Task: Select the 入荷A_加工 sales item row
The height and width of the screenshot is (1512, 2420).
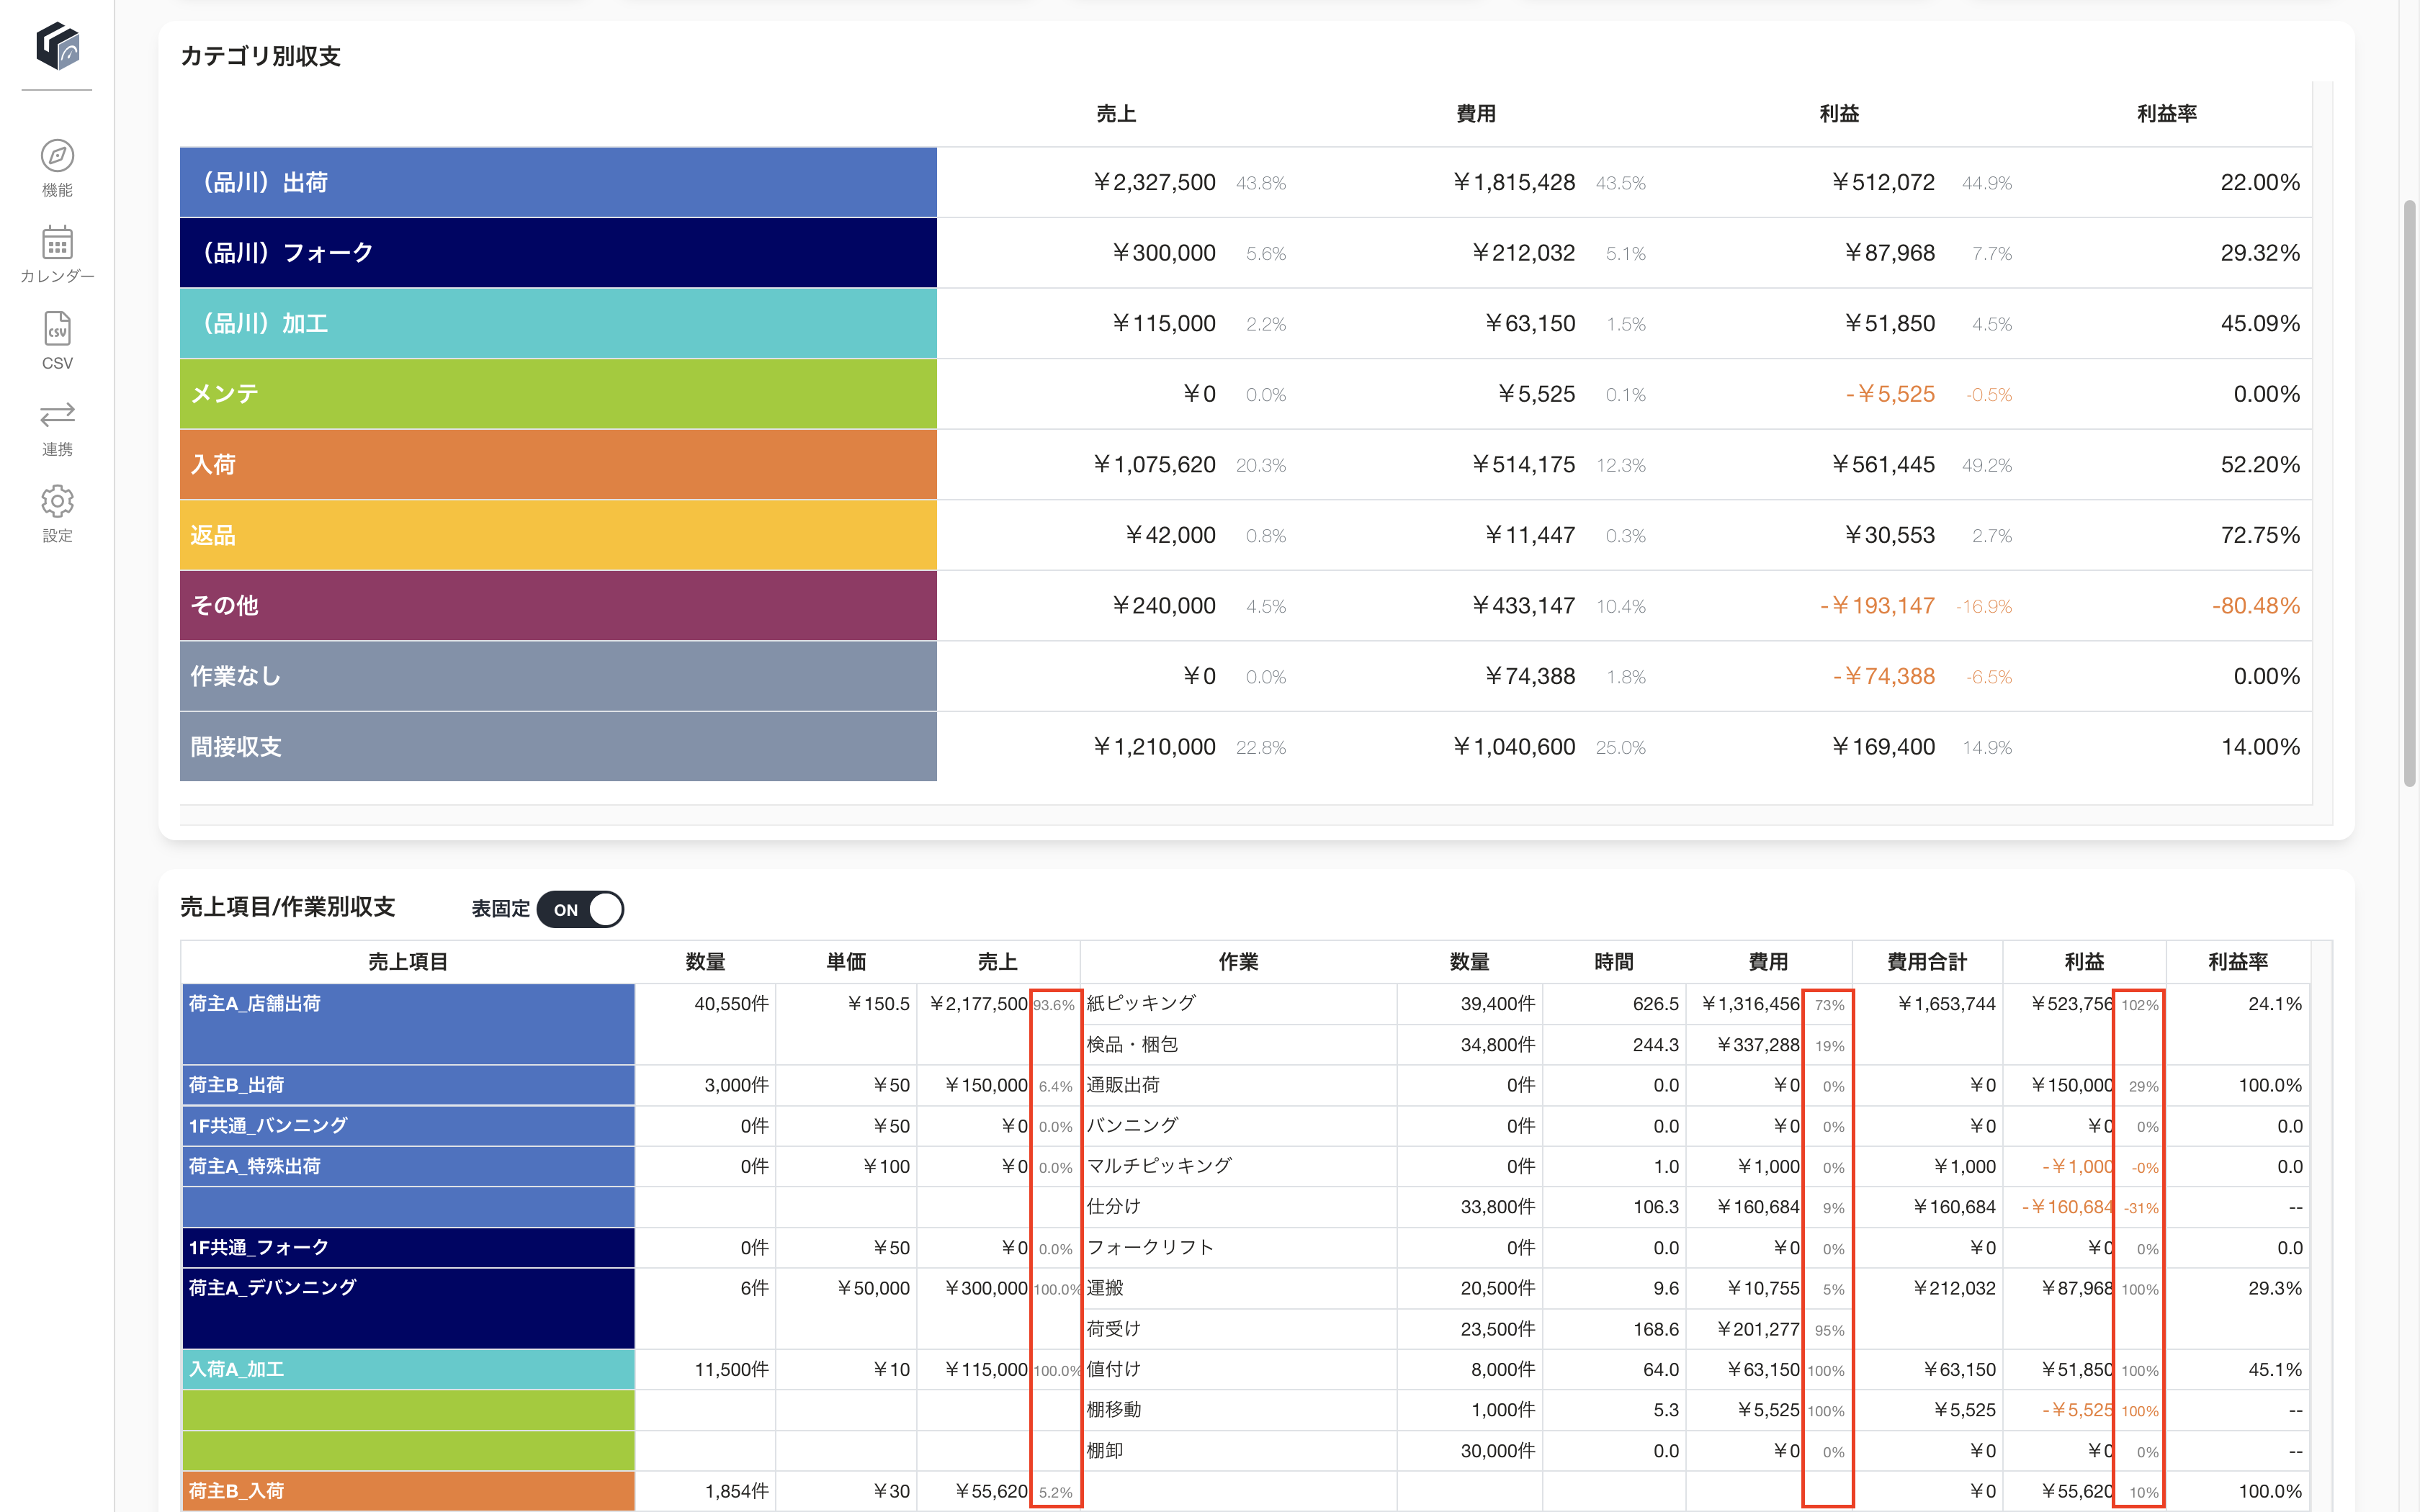Action: (x=408, y=1369)
